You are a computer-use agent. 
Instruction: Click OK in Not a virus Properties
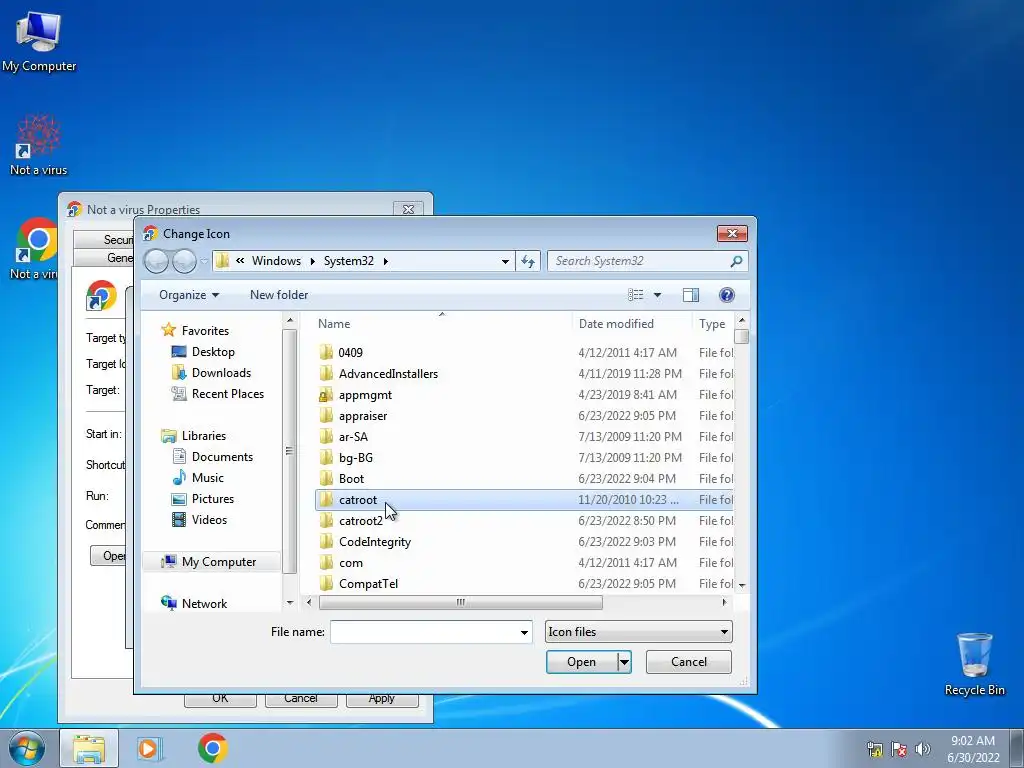(x=220, y=699)
